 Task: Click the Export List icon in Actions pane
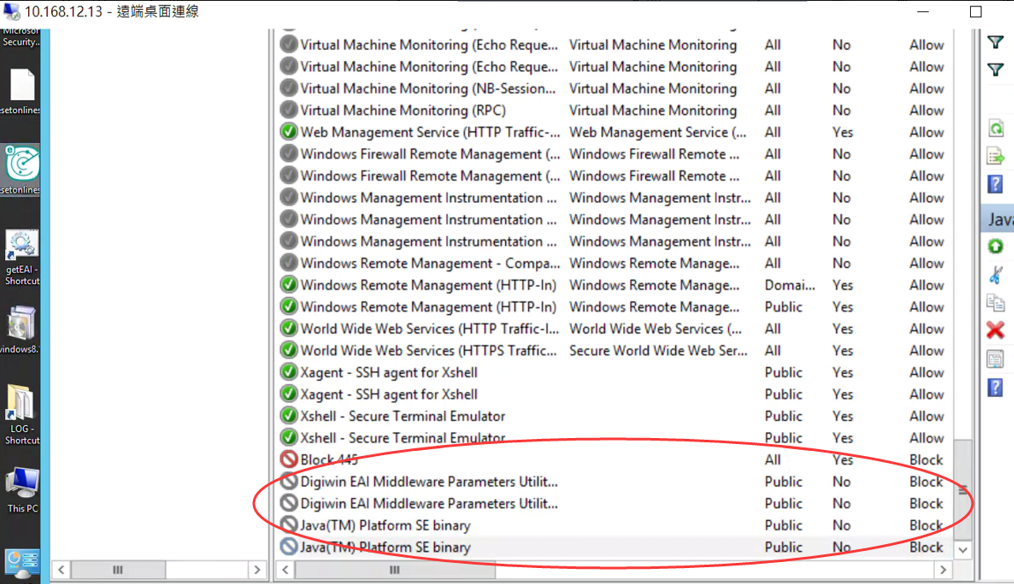click(996, 156)
